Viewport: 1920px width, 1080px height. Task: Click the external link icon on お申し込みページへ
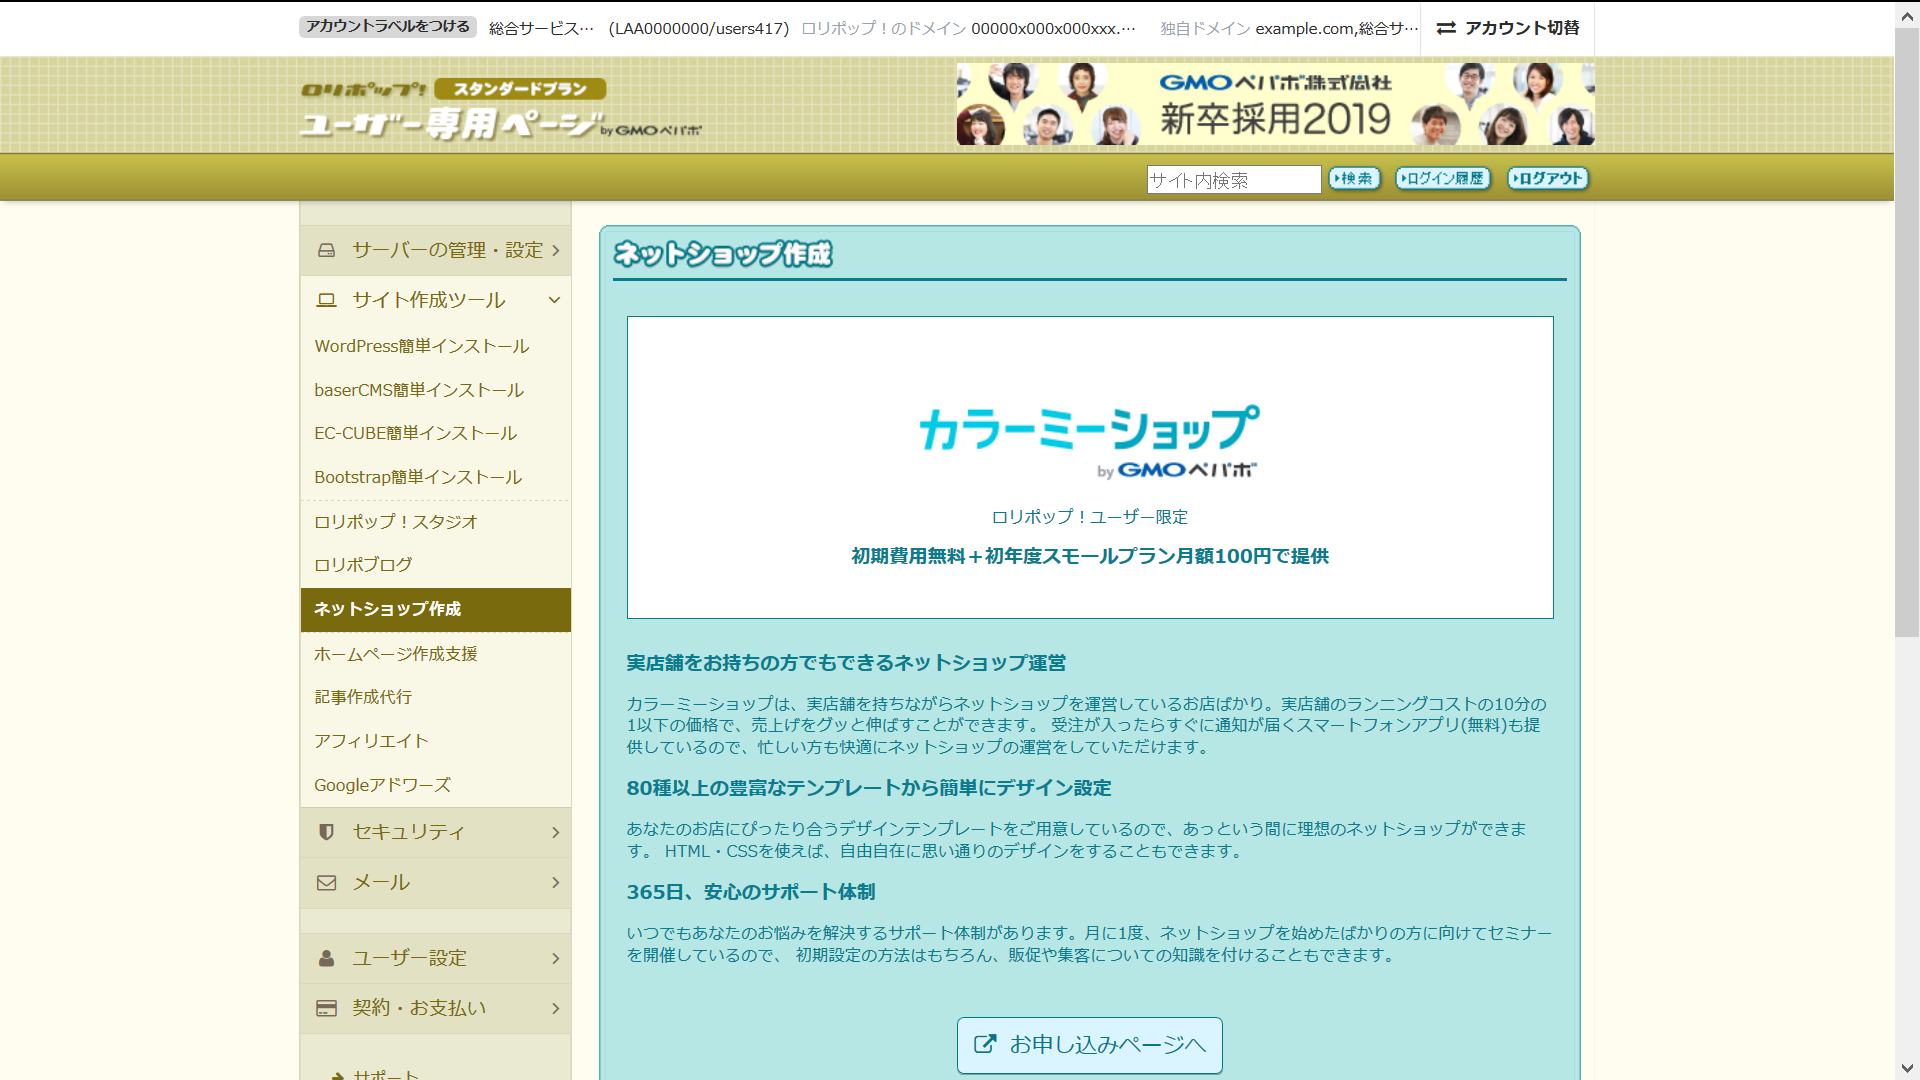click(985, 1044)
